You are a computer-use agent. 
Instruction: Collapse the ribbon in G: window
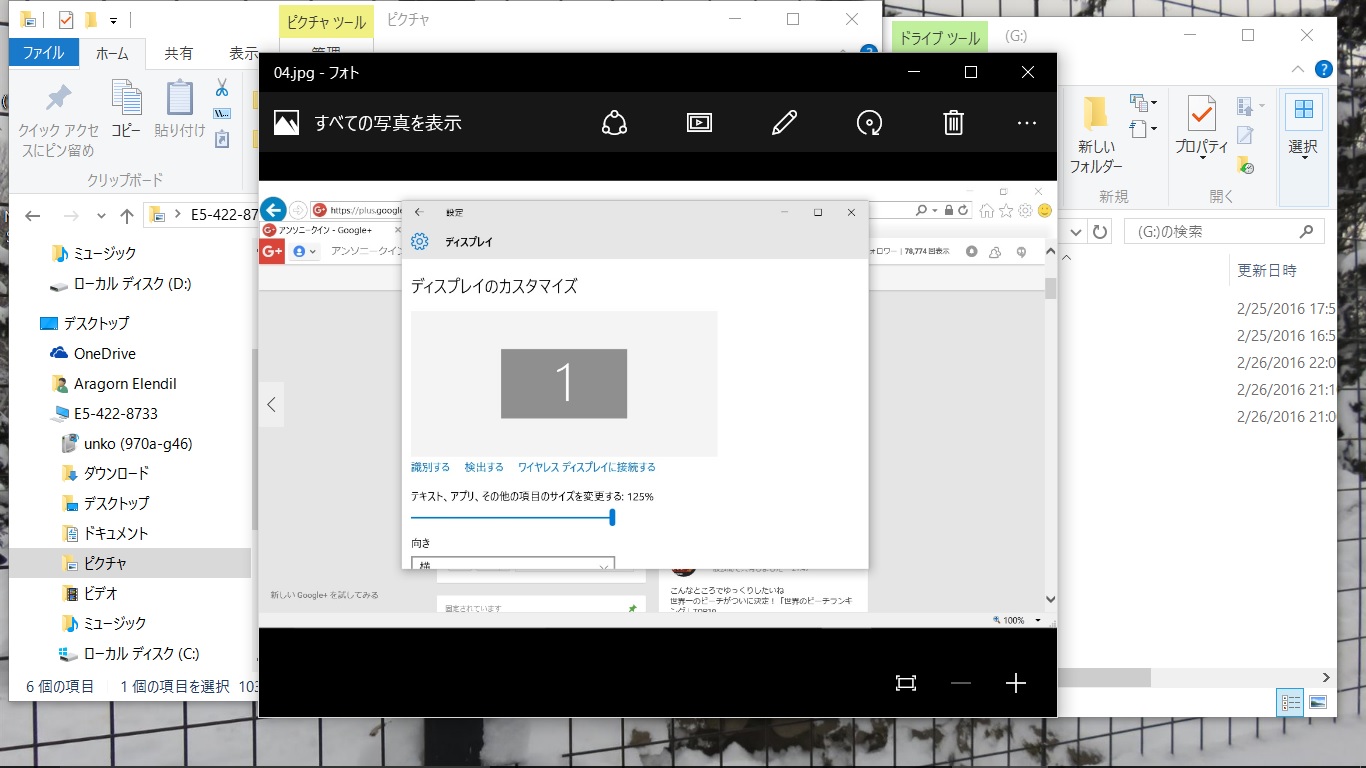point(1297,69)
